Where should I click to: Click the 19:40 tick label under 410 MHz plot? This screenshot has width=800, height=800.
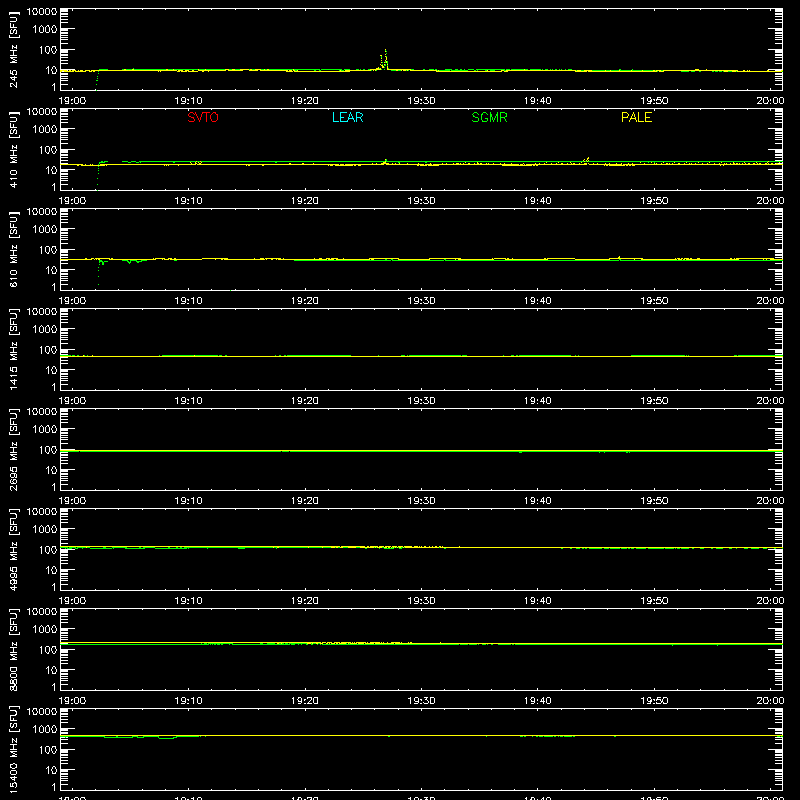(537, 201)
